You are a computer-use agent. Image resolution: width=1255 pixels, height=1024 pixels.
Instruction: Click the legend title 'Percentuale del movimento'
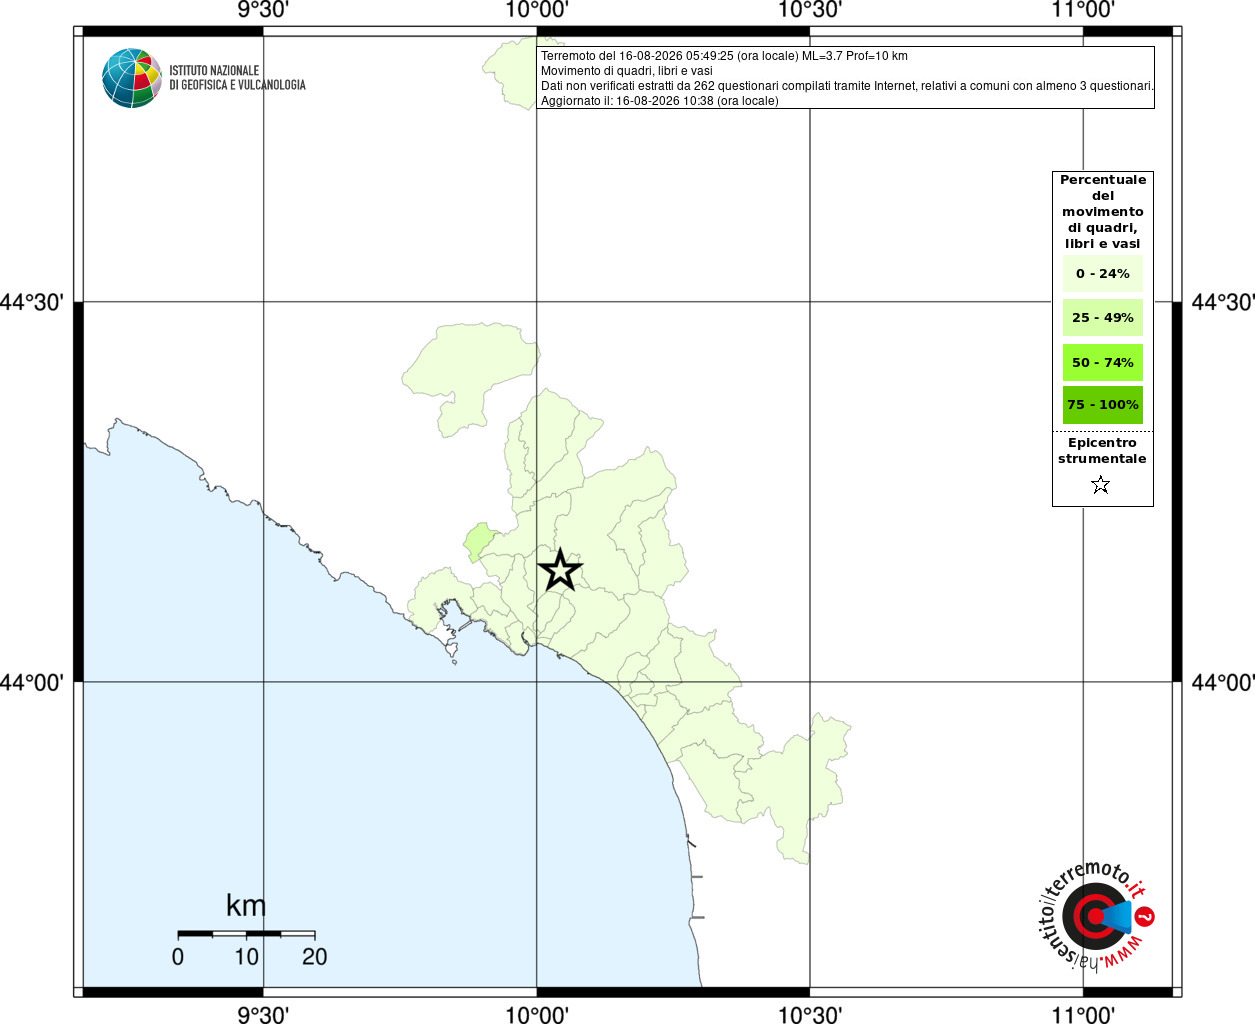click(x=1103, y=212)
